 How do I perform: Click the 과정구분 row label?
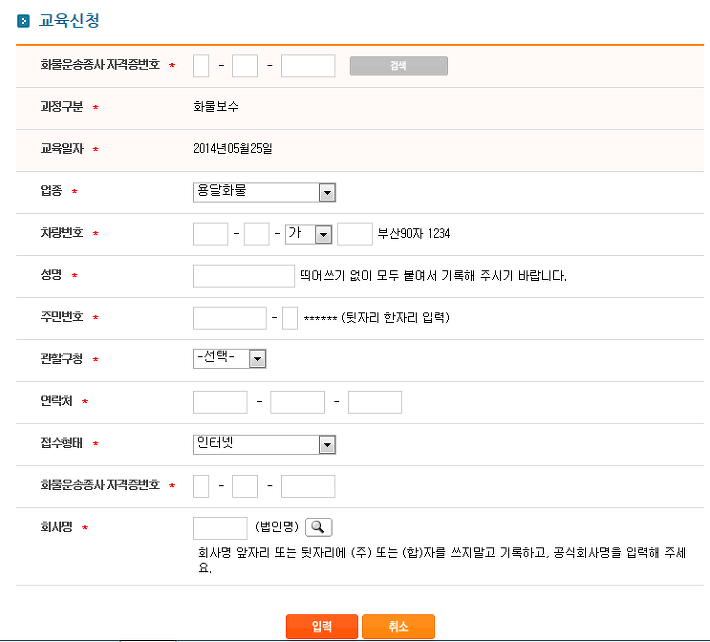click(62, 107)
